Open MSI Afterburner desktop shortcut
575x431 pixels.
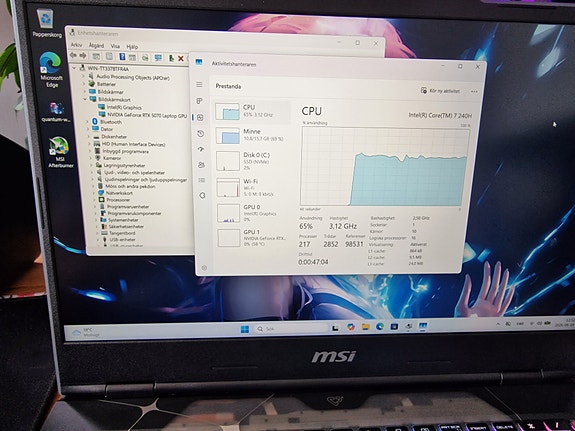pyautogui.click(x=60, y=152)
